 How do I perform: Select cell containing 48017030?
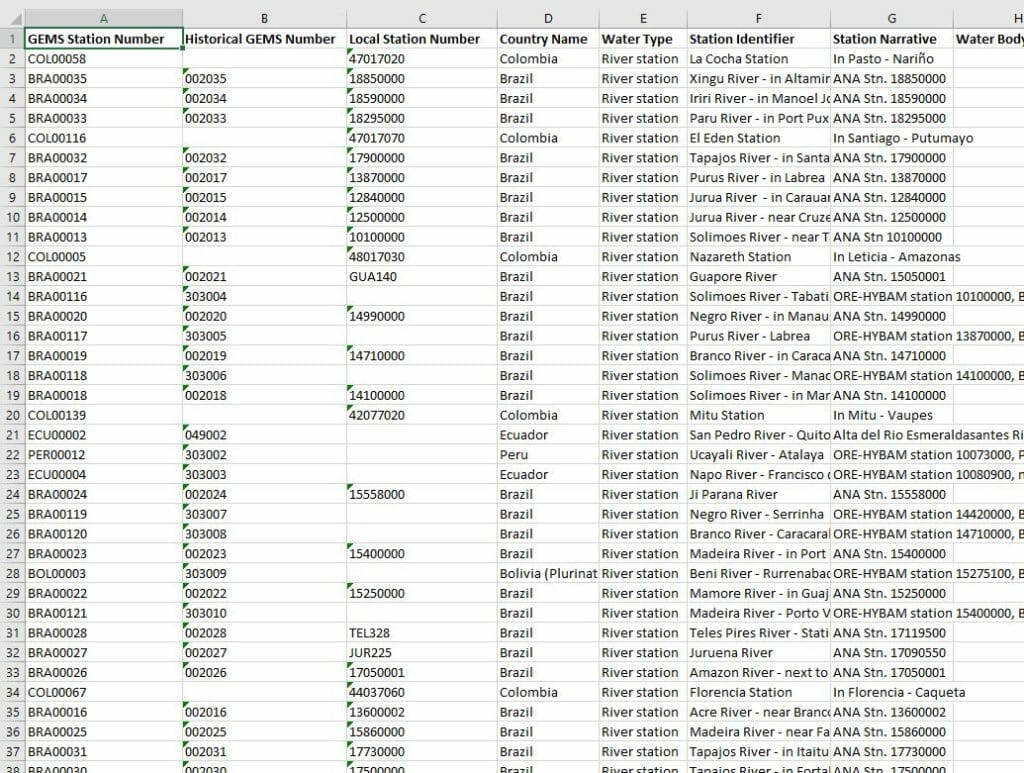pos(422,257)
